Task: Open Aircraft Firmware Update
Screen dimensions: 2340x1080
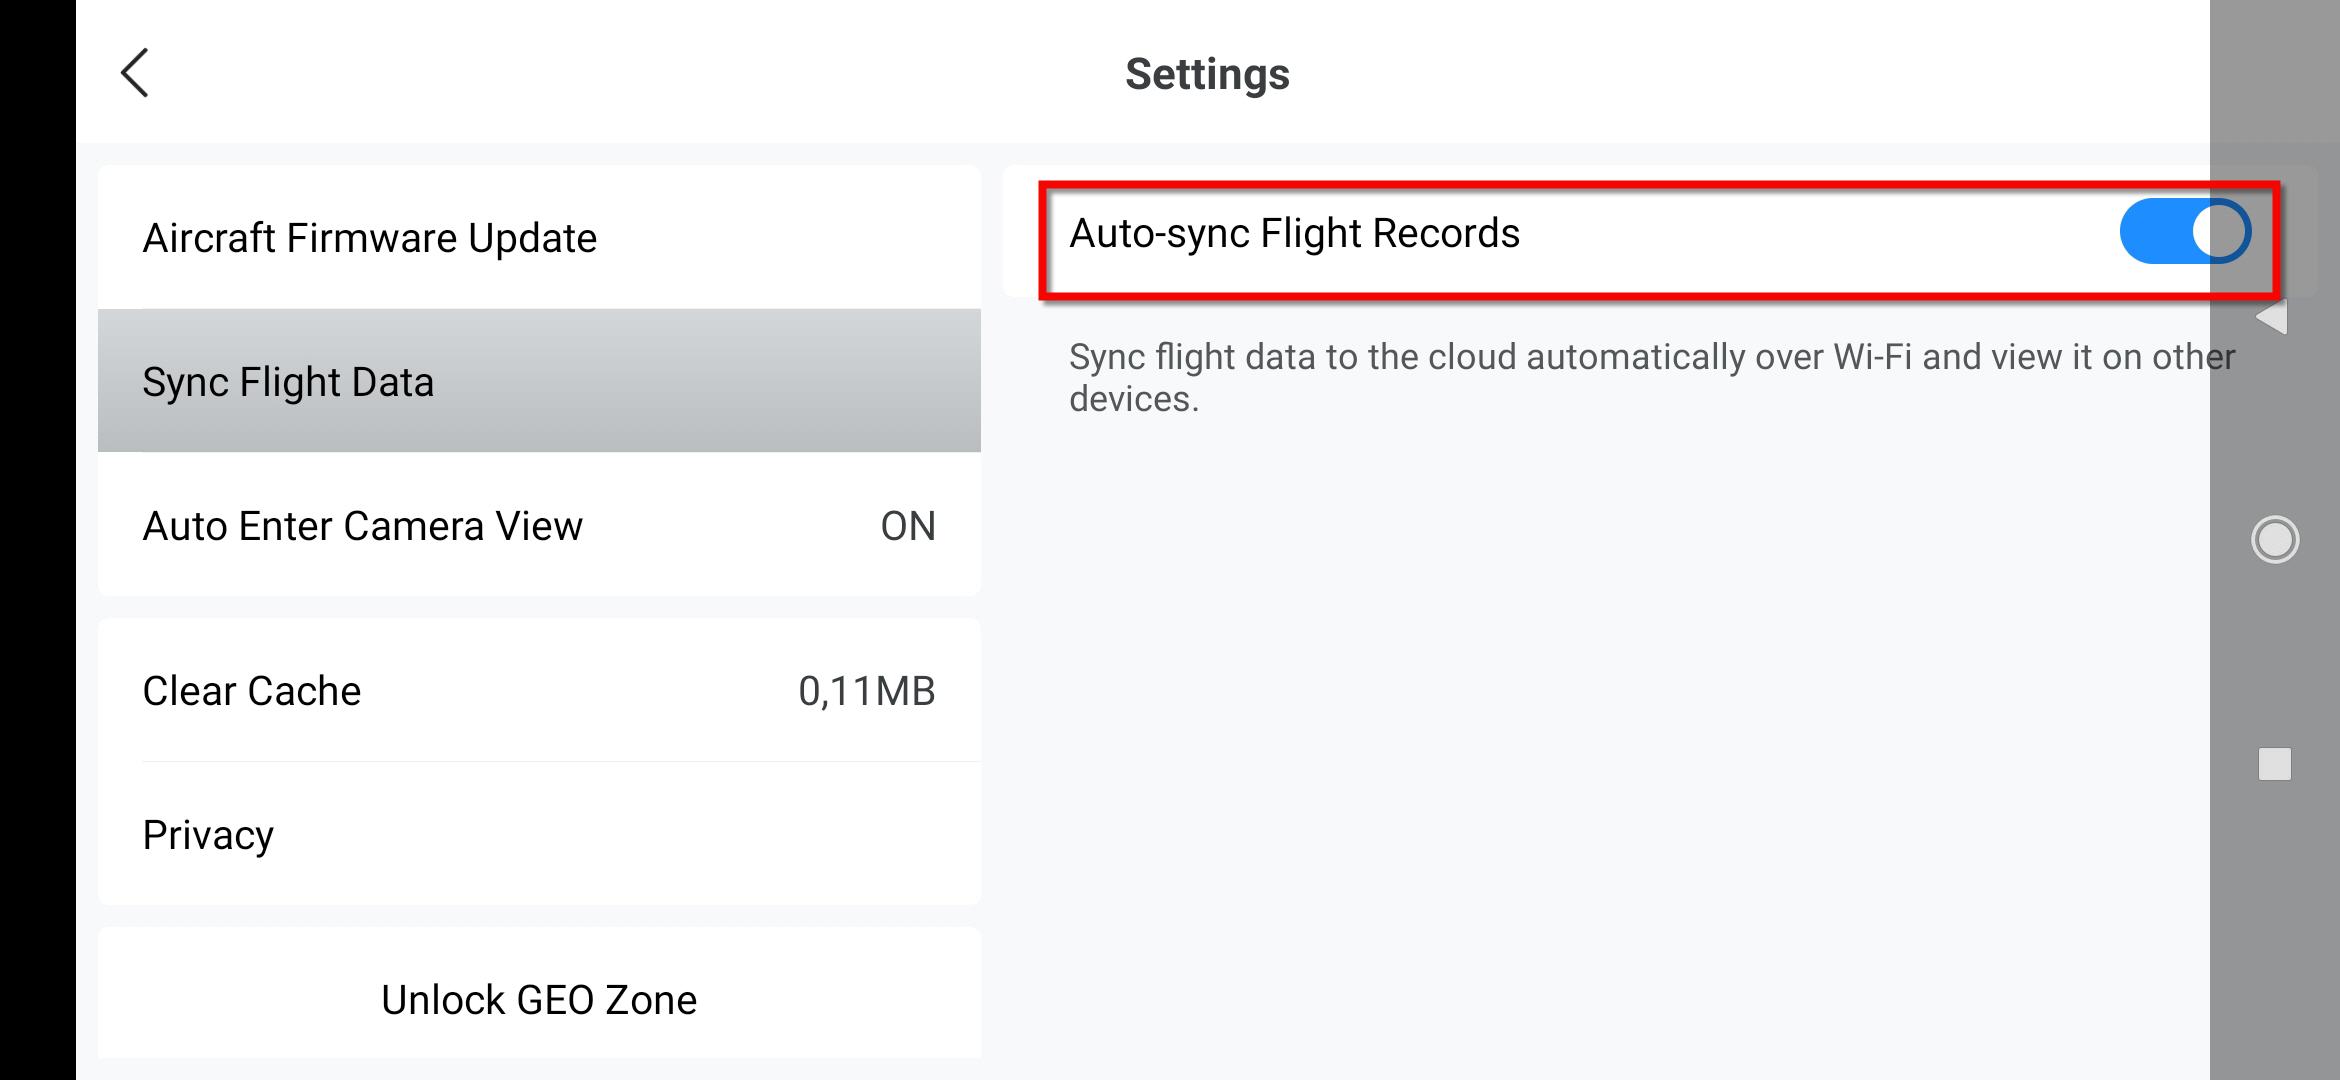Action: point(370,238)
